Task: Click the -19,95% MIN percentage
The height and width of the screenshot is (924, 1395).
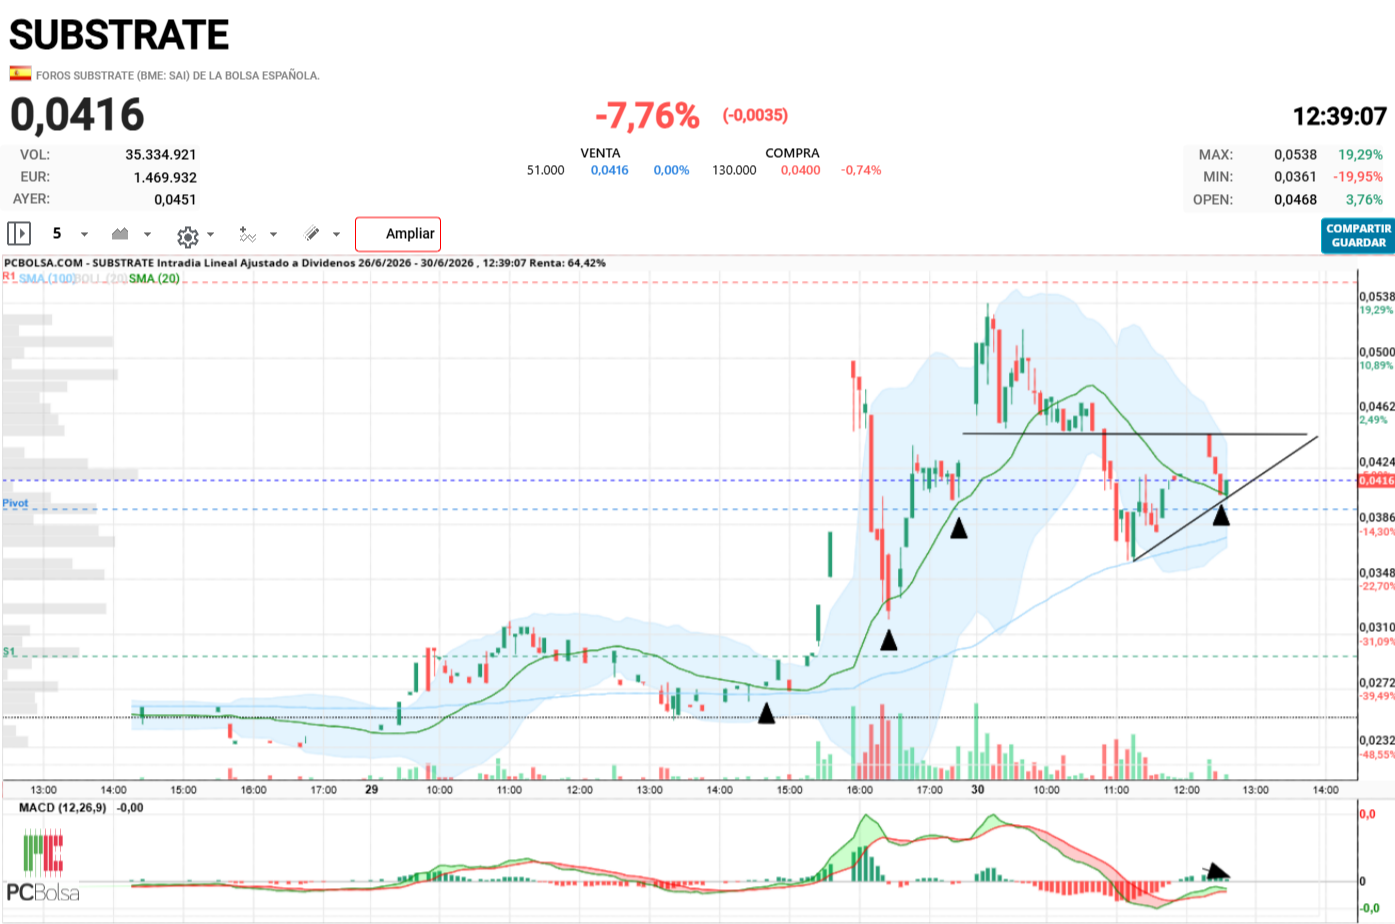Action: pos(1358,177)
